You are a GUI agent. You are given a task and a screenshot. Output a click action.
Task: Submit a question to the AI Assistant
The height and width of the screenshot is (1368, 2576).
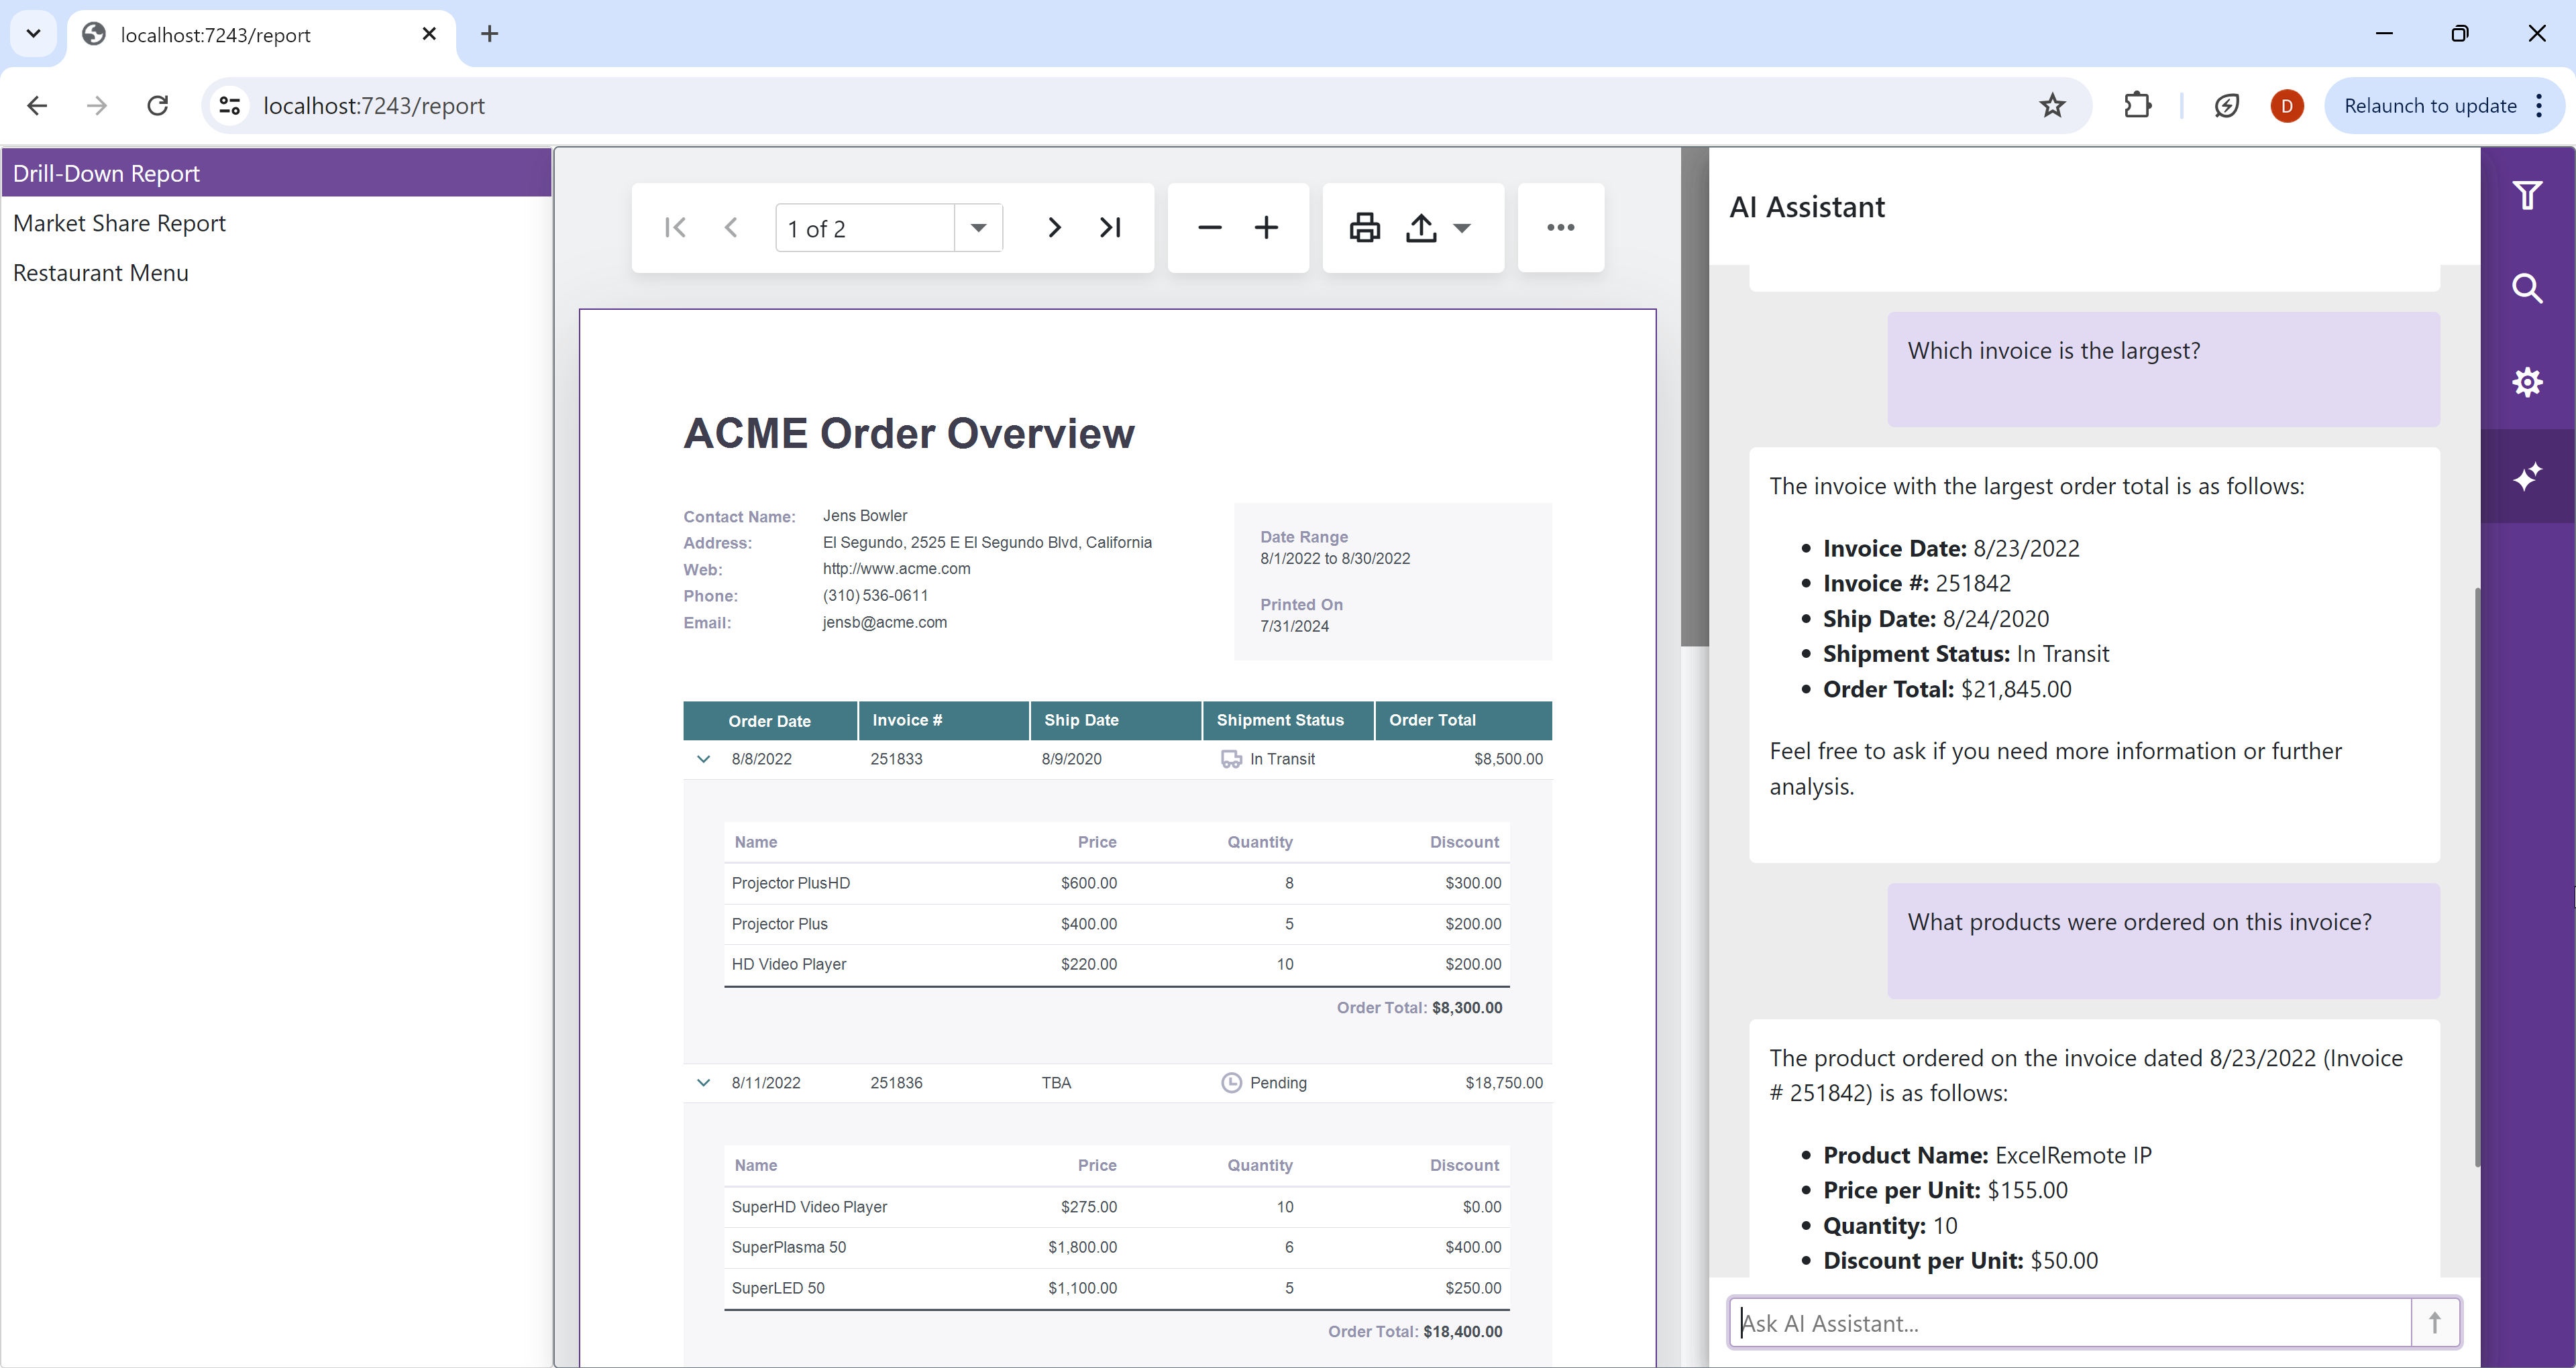(2436, 1322)
